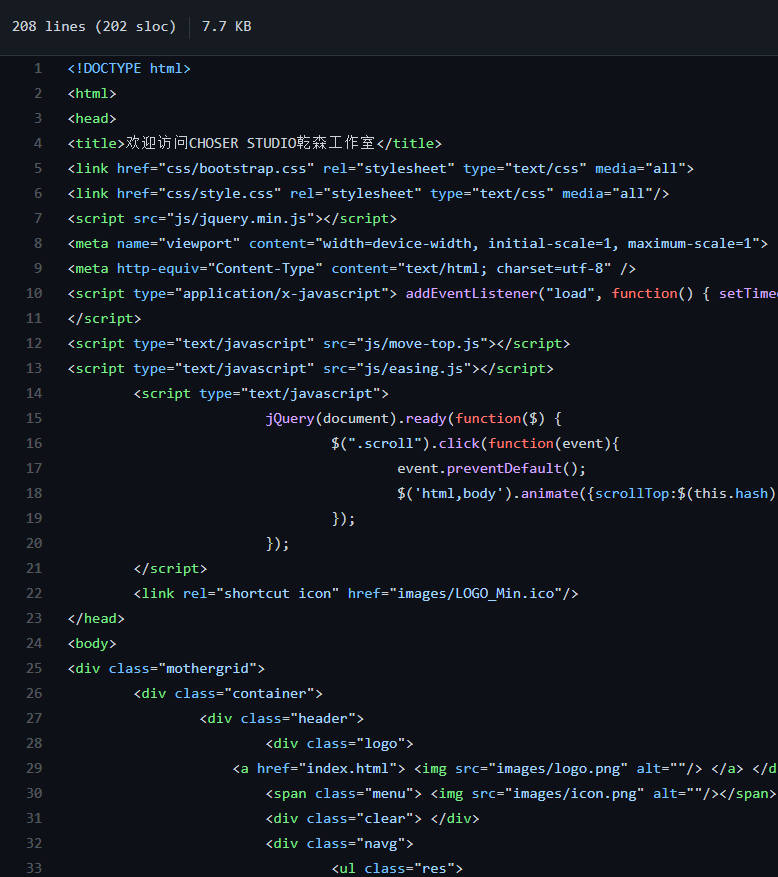Click the "208 lines (202 sloc)" file info
This screenshot has height=877, width=778.
pos(94,26)
